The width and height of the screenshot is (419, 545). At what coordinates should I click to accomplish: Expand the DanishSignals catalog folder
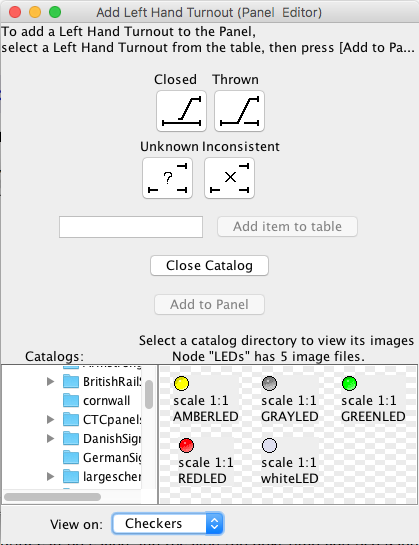point(50,439)
